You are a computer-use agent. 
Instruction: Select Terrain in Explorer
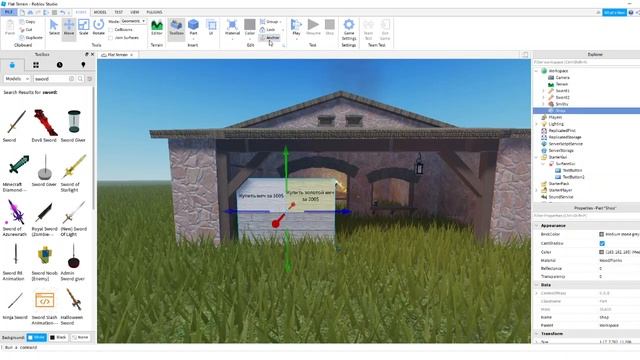pos(562,84)
